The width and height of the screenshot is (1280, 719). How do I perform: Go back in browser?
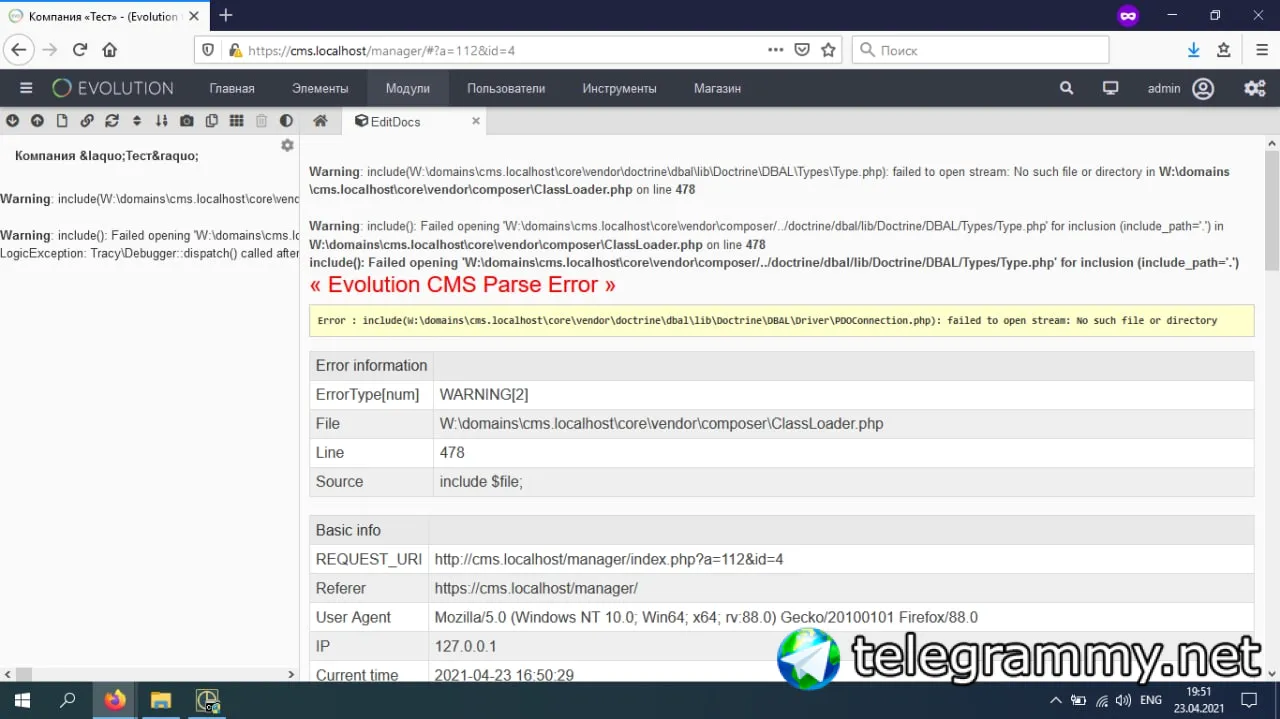(19, 50)
